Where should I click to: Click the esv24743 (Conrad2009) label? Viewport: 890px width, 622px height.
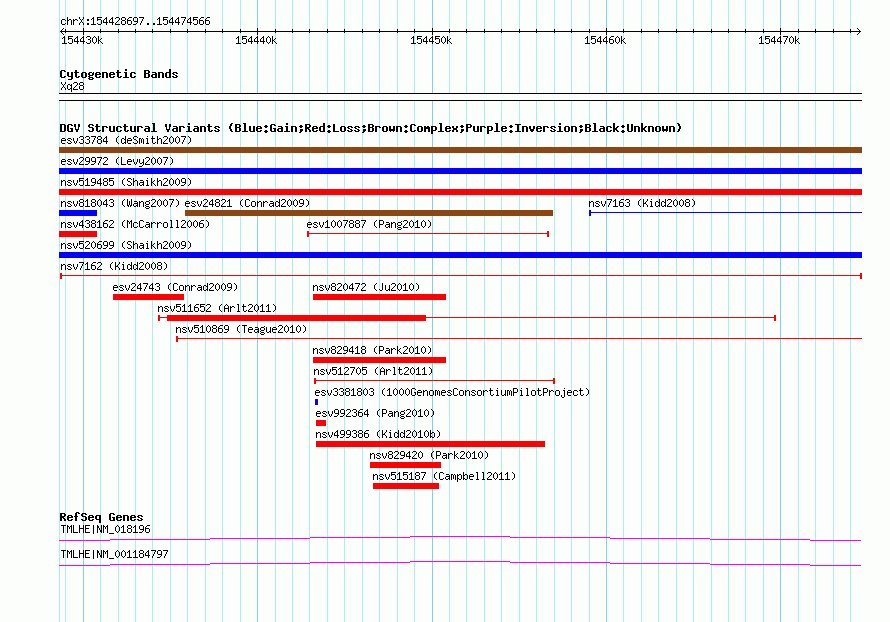pyautogui.click(x=175, y=287)
